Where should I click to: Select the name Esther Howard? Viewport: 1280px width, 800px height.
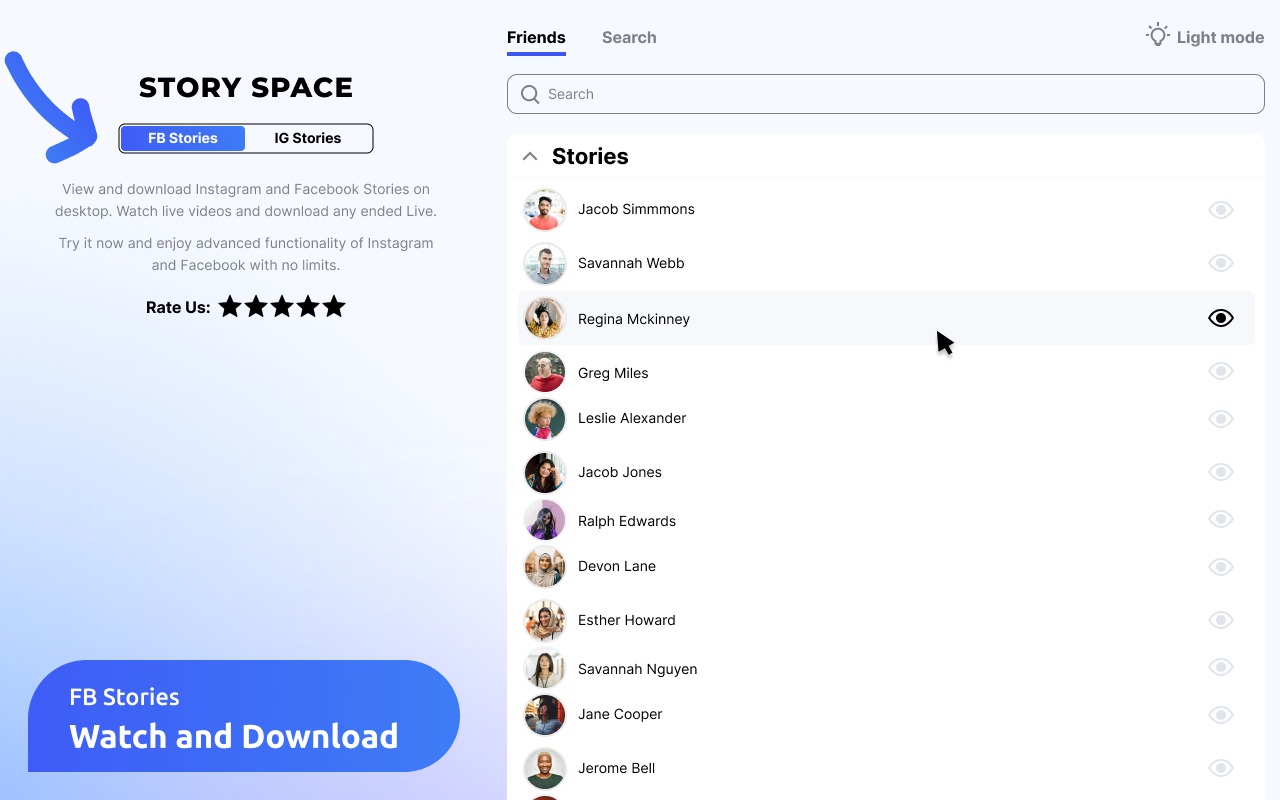pos(627,620)
